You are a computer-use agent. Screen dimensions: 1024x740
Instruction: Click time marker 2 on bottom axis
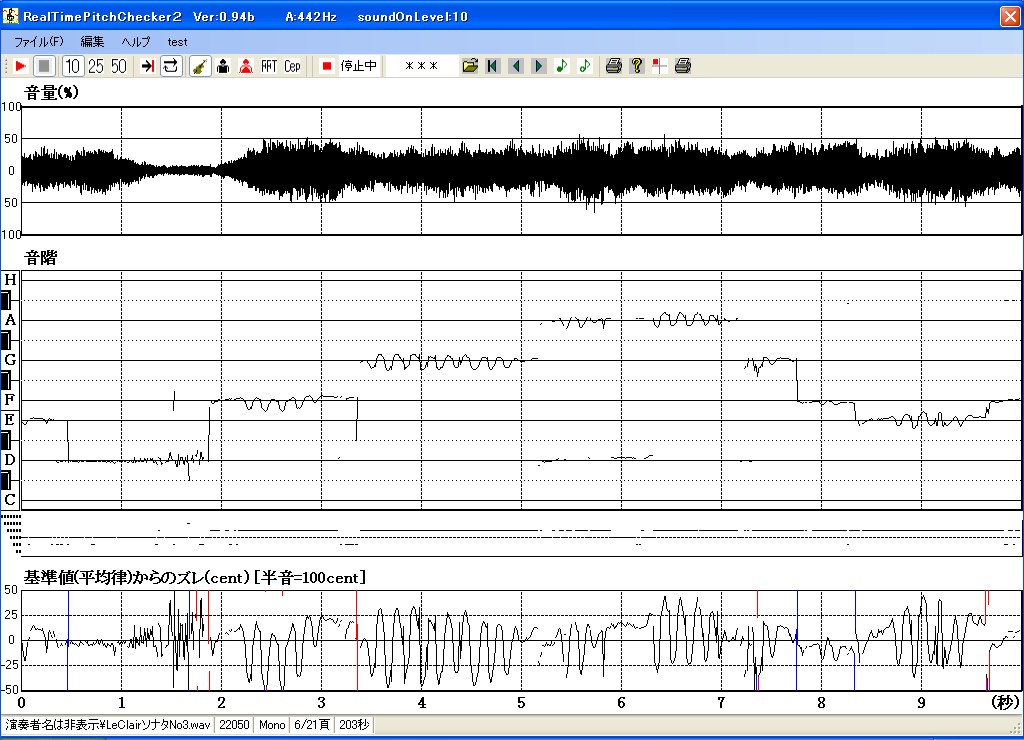coord(221,703)
